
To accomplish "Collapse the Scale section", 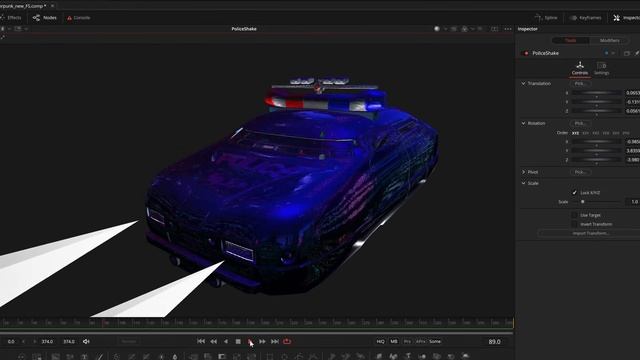I will point(524,183).
